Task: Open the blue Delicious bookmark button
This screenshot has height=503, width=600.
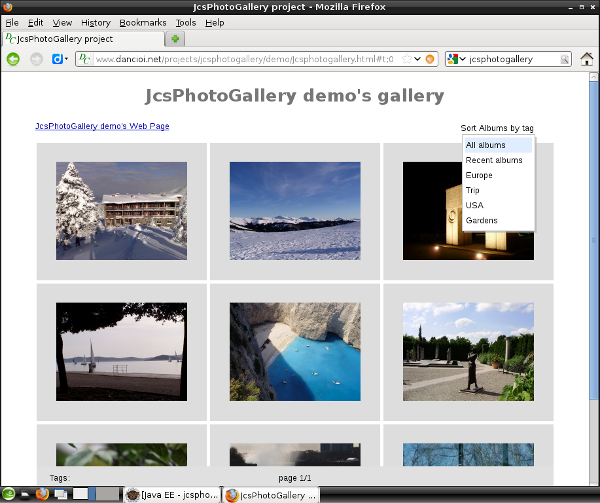Action: coord(58,59)
